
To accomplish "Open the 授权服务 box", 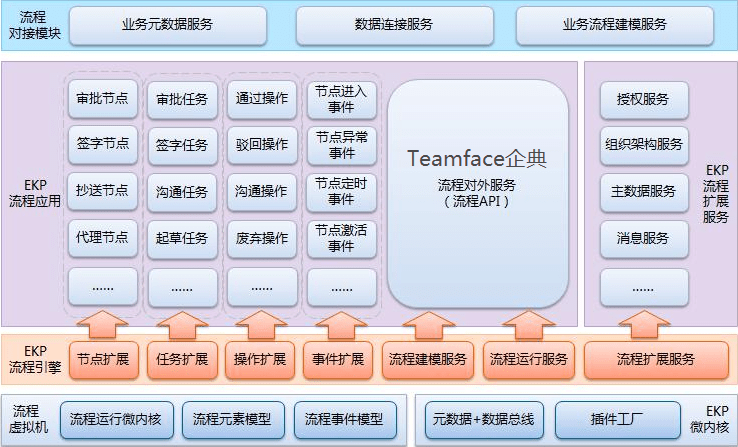I will [x=644, y=99].
